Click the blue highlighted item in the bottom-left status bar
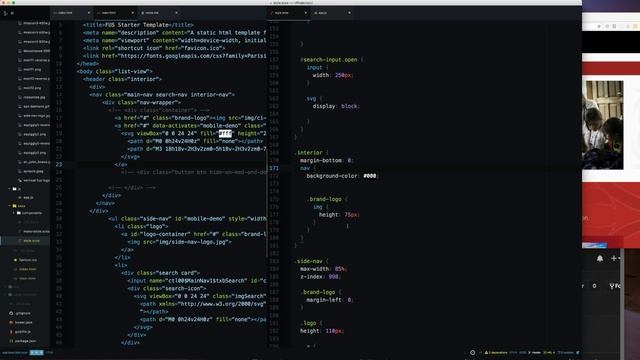The height and width of the screenshot is (360, 640). (x=36, y=353)
